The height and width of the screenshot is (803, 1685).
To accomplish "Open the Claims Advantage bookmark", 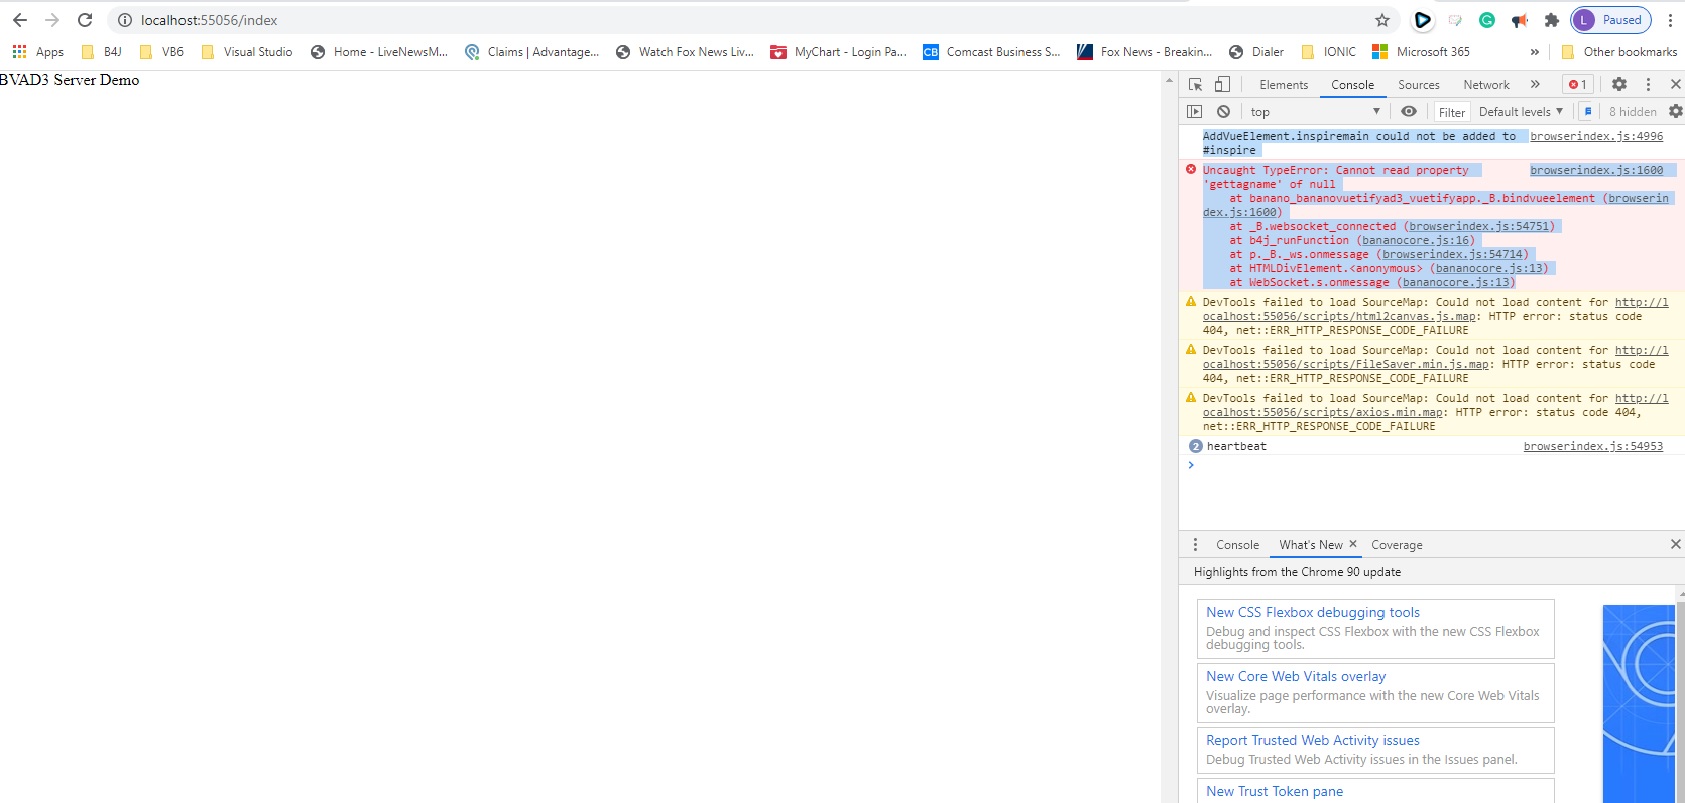I will [x=532, y=52].
